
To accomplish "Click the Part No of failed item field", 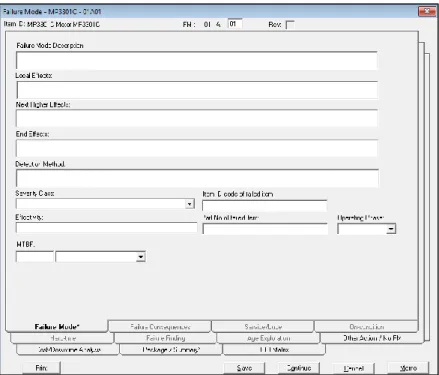I will pyautogui.click(x=265, y=229).
